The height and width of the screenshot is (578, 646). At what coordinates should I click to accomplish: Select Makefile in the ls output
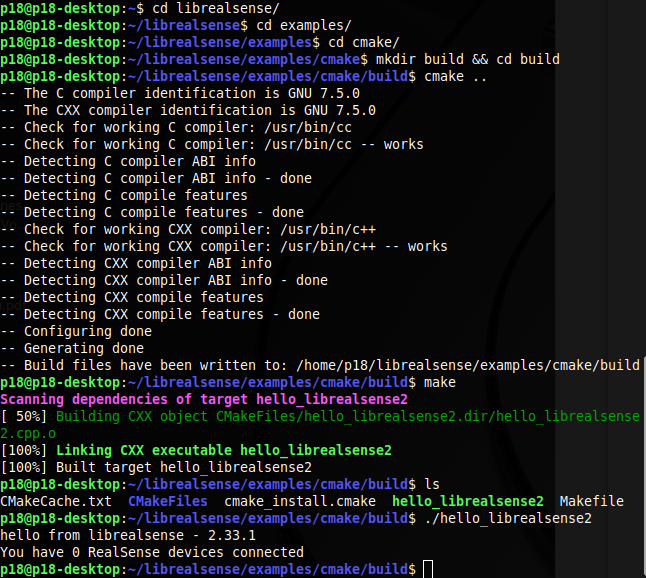[591, 501]
